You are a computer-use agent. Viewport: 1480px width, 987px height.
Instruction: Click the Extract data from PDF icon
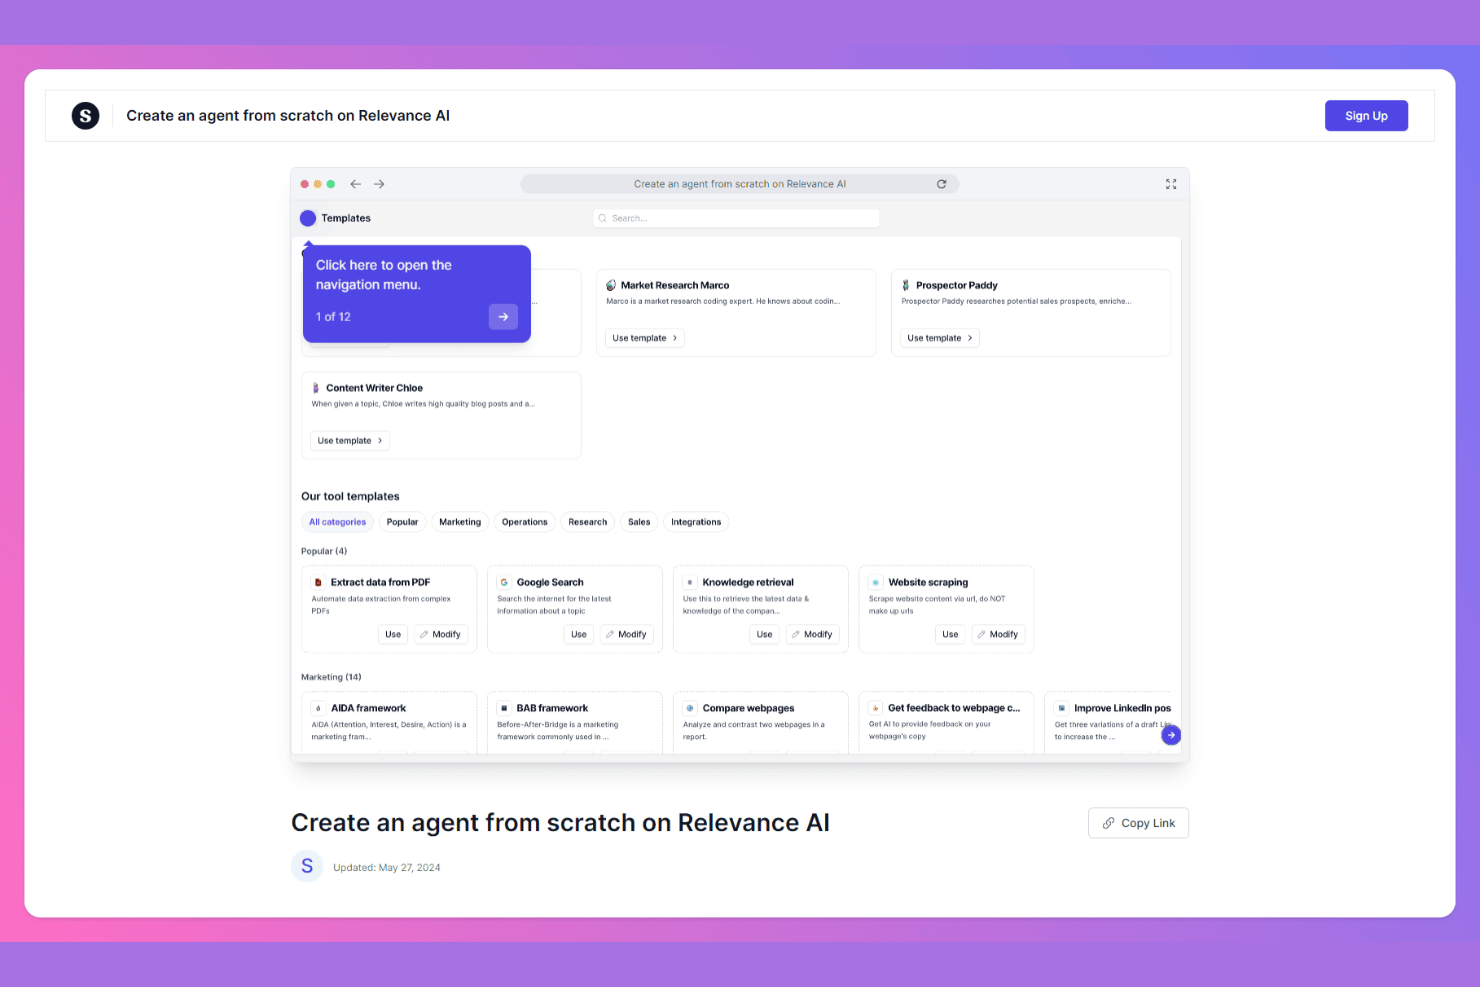point(318,582)
